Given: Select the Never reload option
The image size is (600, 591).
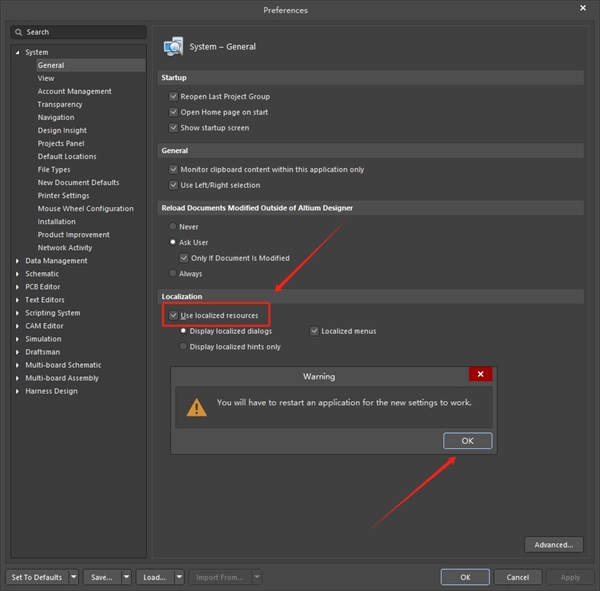Looking at the screenshot, I should (174, 227).
